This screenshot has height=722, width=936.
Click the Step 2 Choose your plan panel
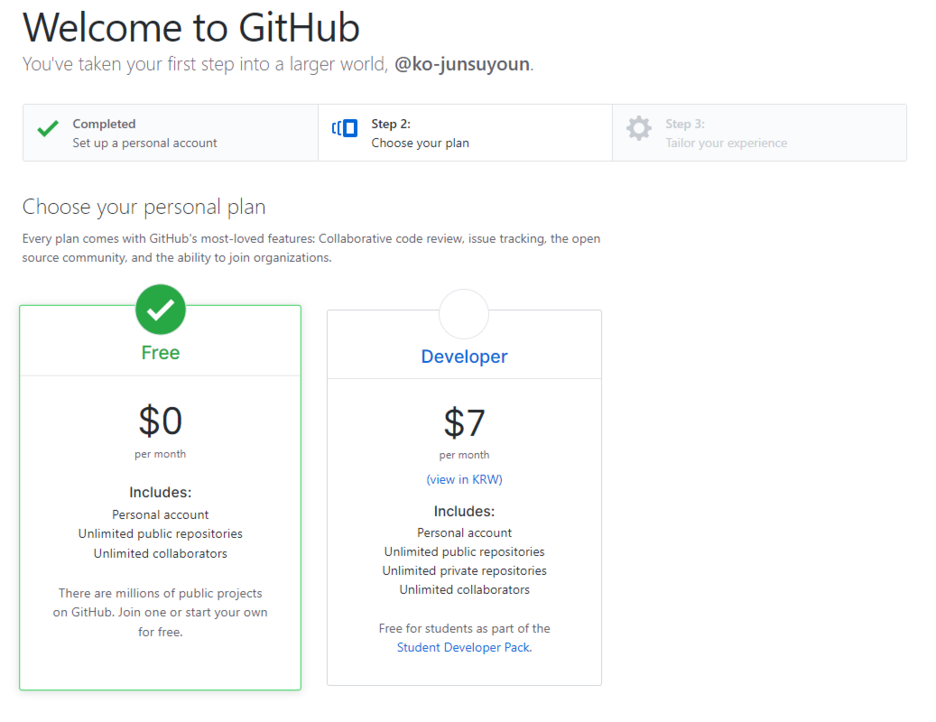click(x=465, y=132)
